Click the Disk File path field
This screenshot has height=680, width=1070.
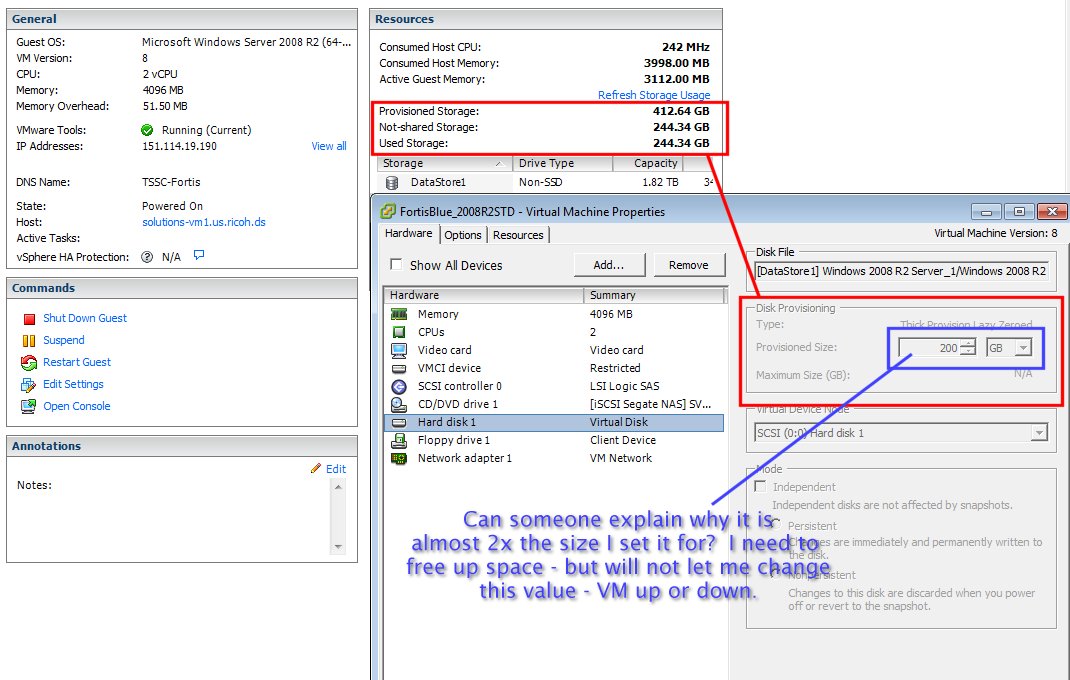(x=901, y=271)
